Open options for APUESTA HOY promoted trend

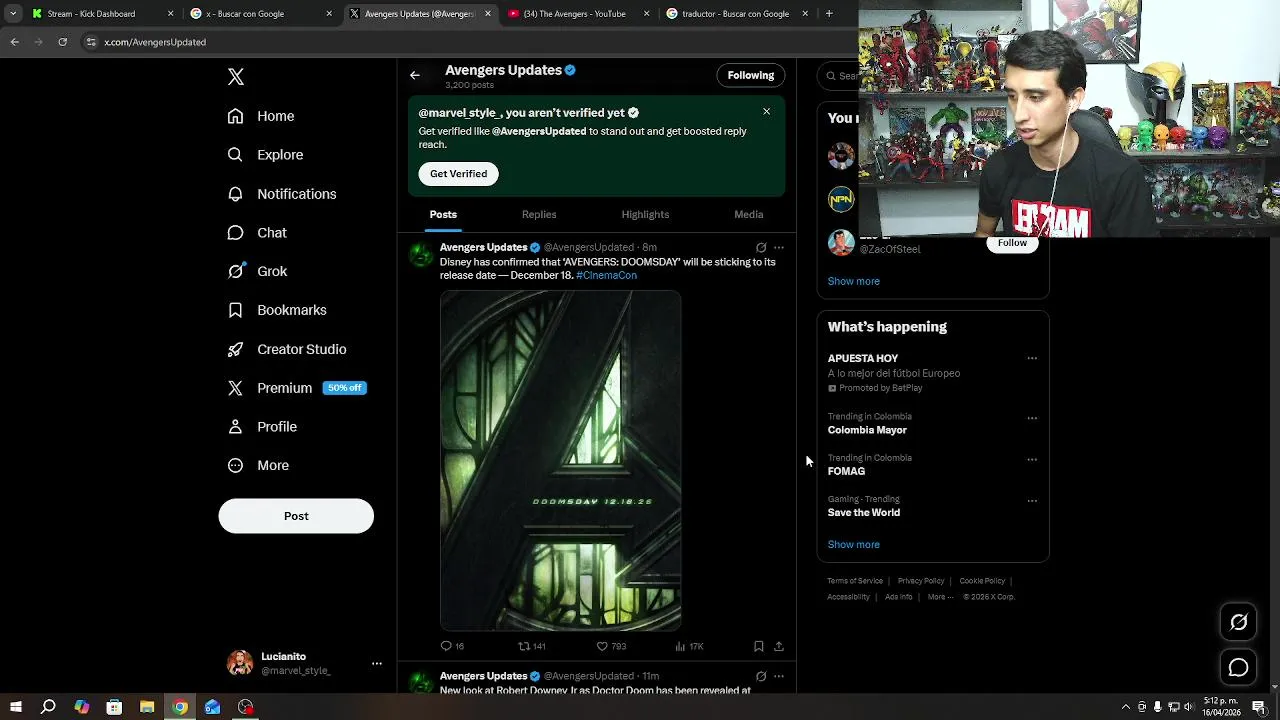pos(1032,358)
